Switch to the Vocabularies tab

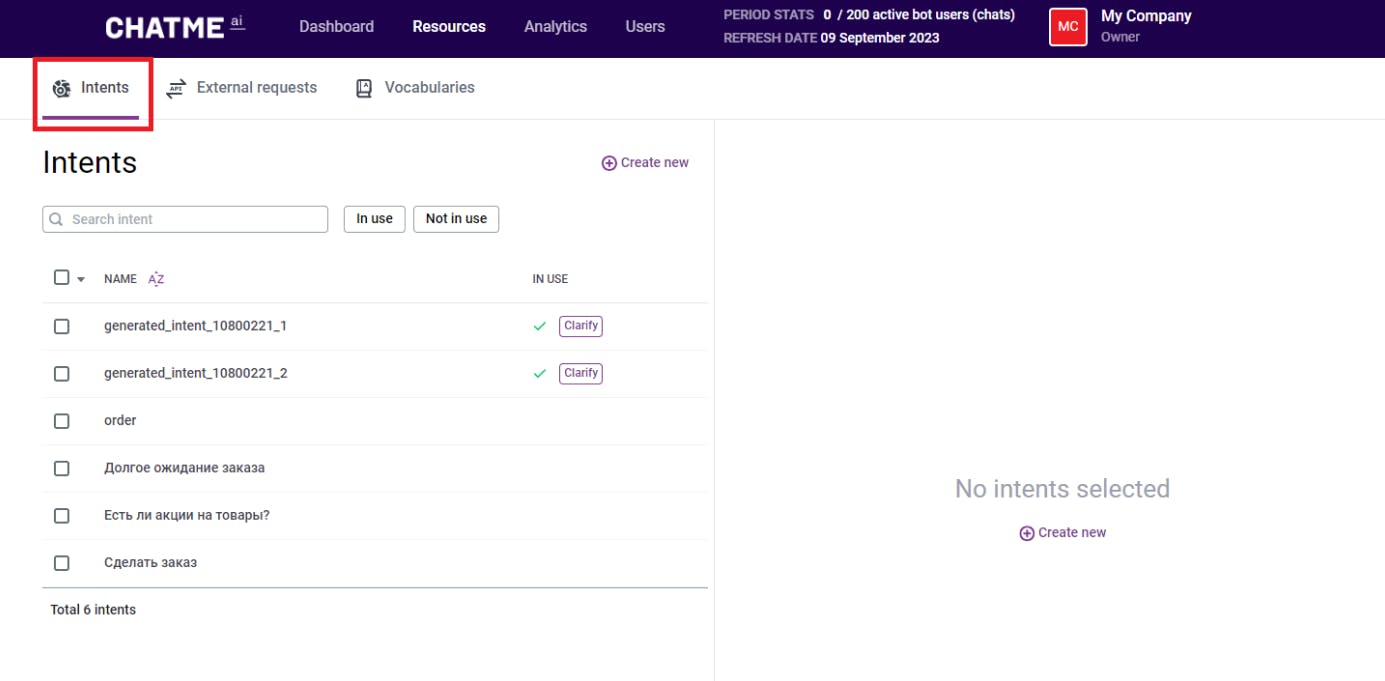[x=429, y=88]
